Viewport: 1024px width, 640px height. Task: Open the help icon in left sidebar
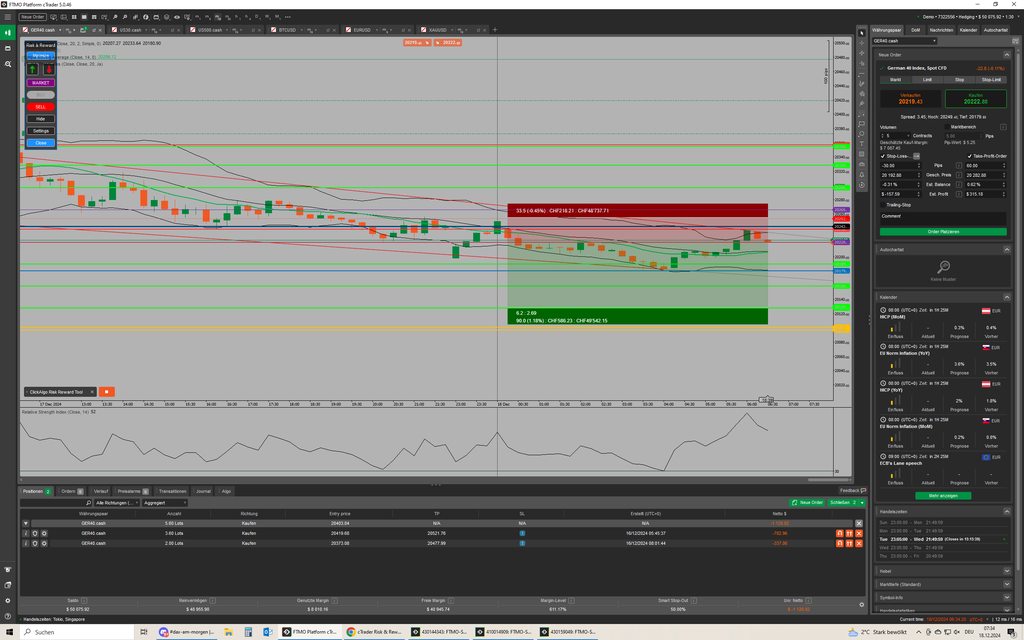(8, 616)
